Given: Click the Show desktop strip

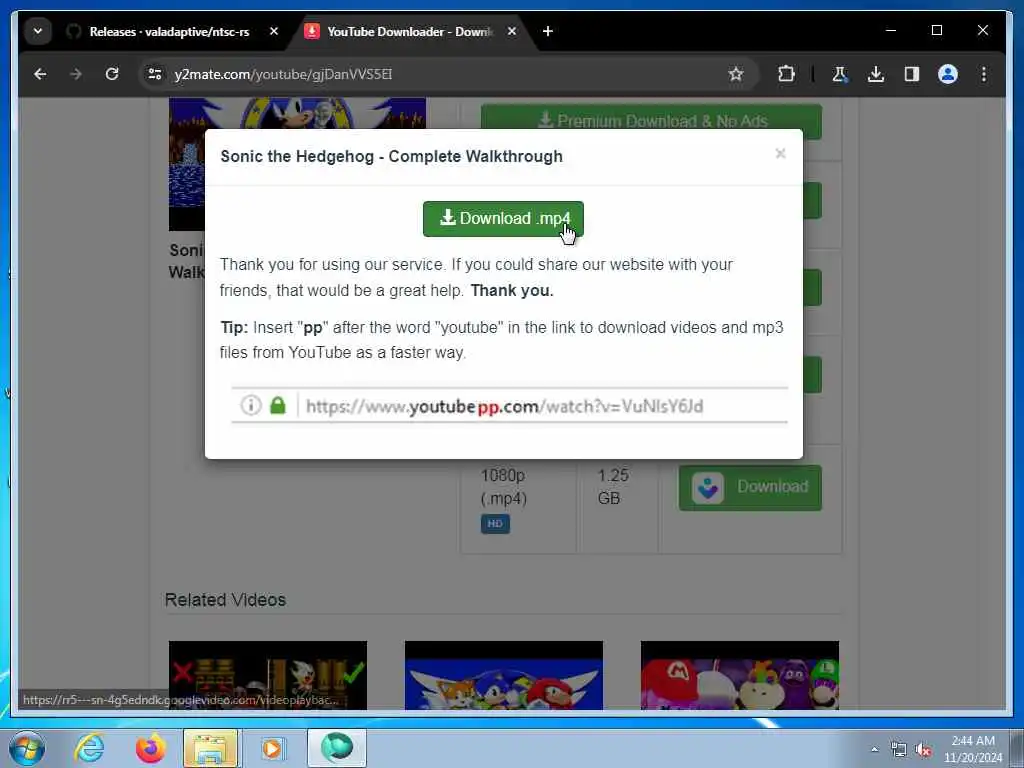Looking at the screenshot, I should [x=1017, y=748].
